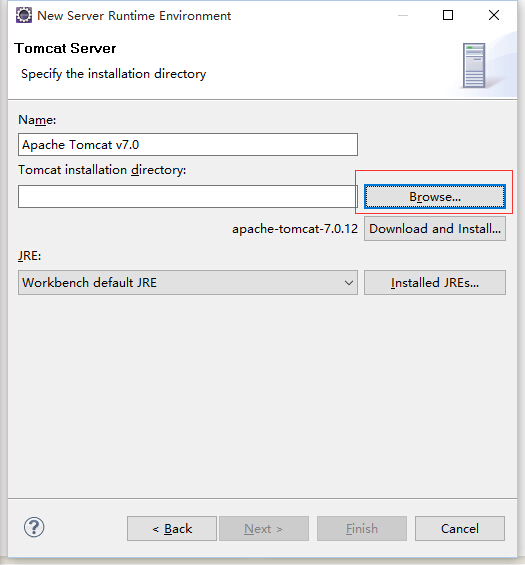Screen dimensions: 525x565
Task: Click the Name: label
Action: click(37, 120)
